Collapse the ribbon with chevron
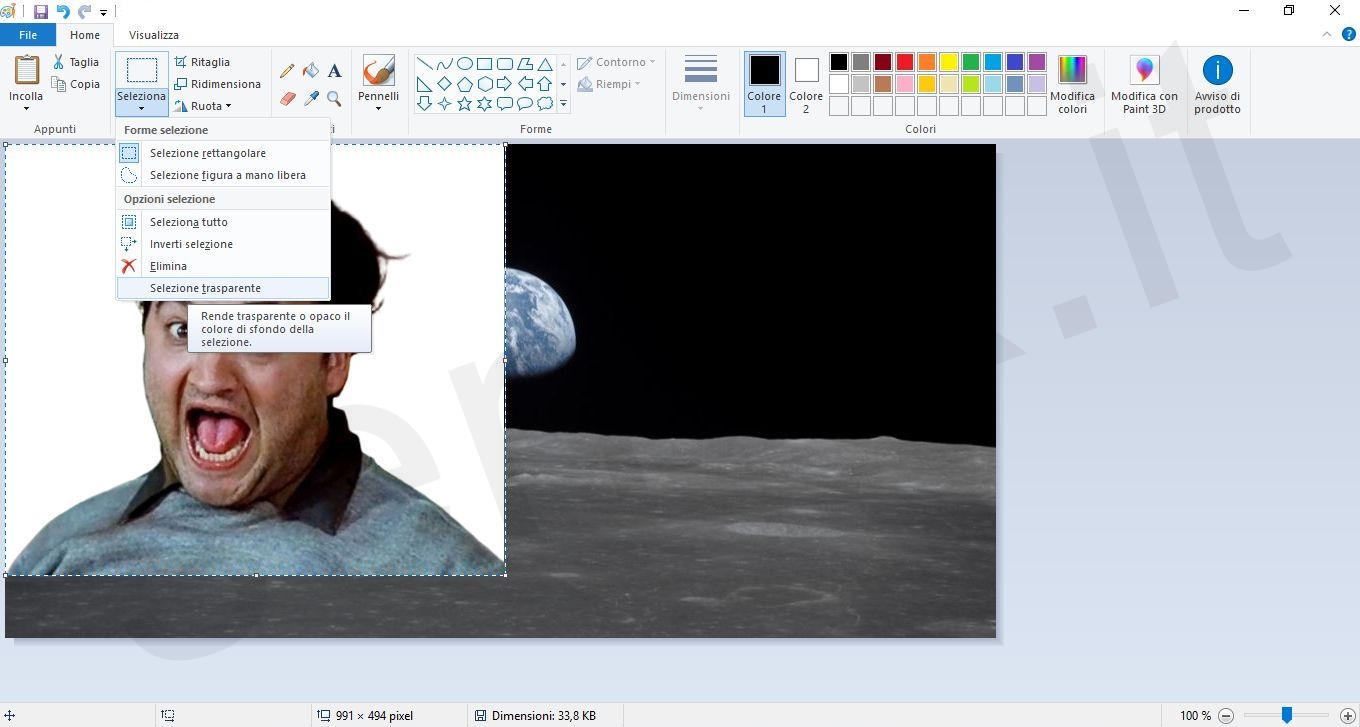Viewport: 1360px width, 727px height. tap(1327, 35)
